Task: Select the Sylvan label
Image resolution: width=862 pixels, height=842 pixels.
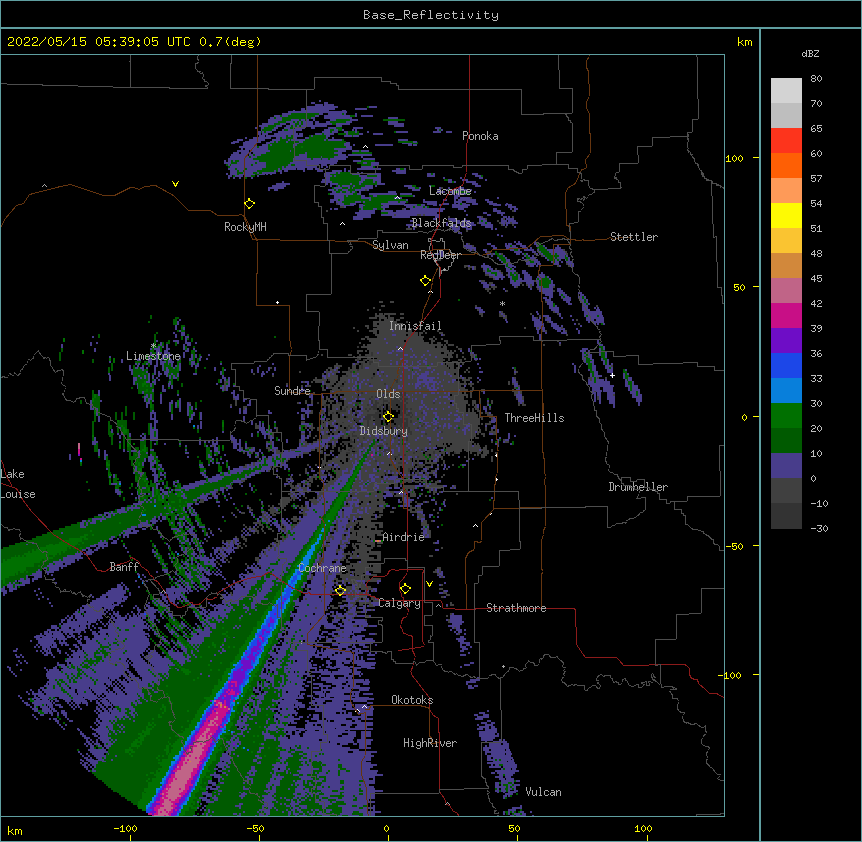Action: pyautogui.click(x=390, y=245)
